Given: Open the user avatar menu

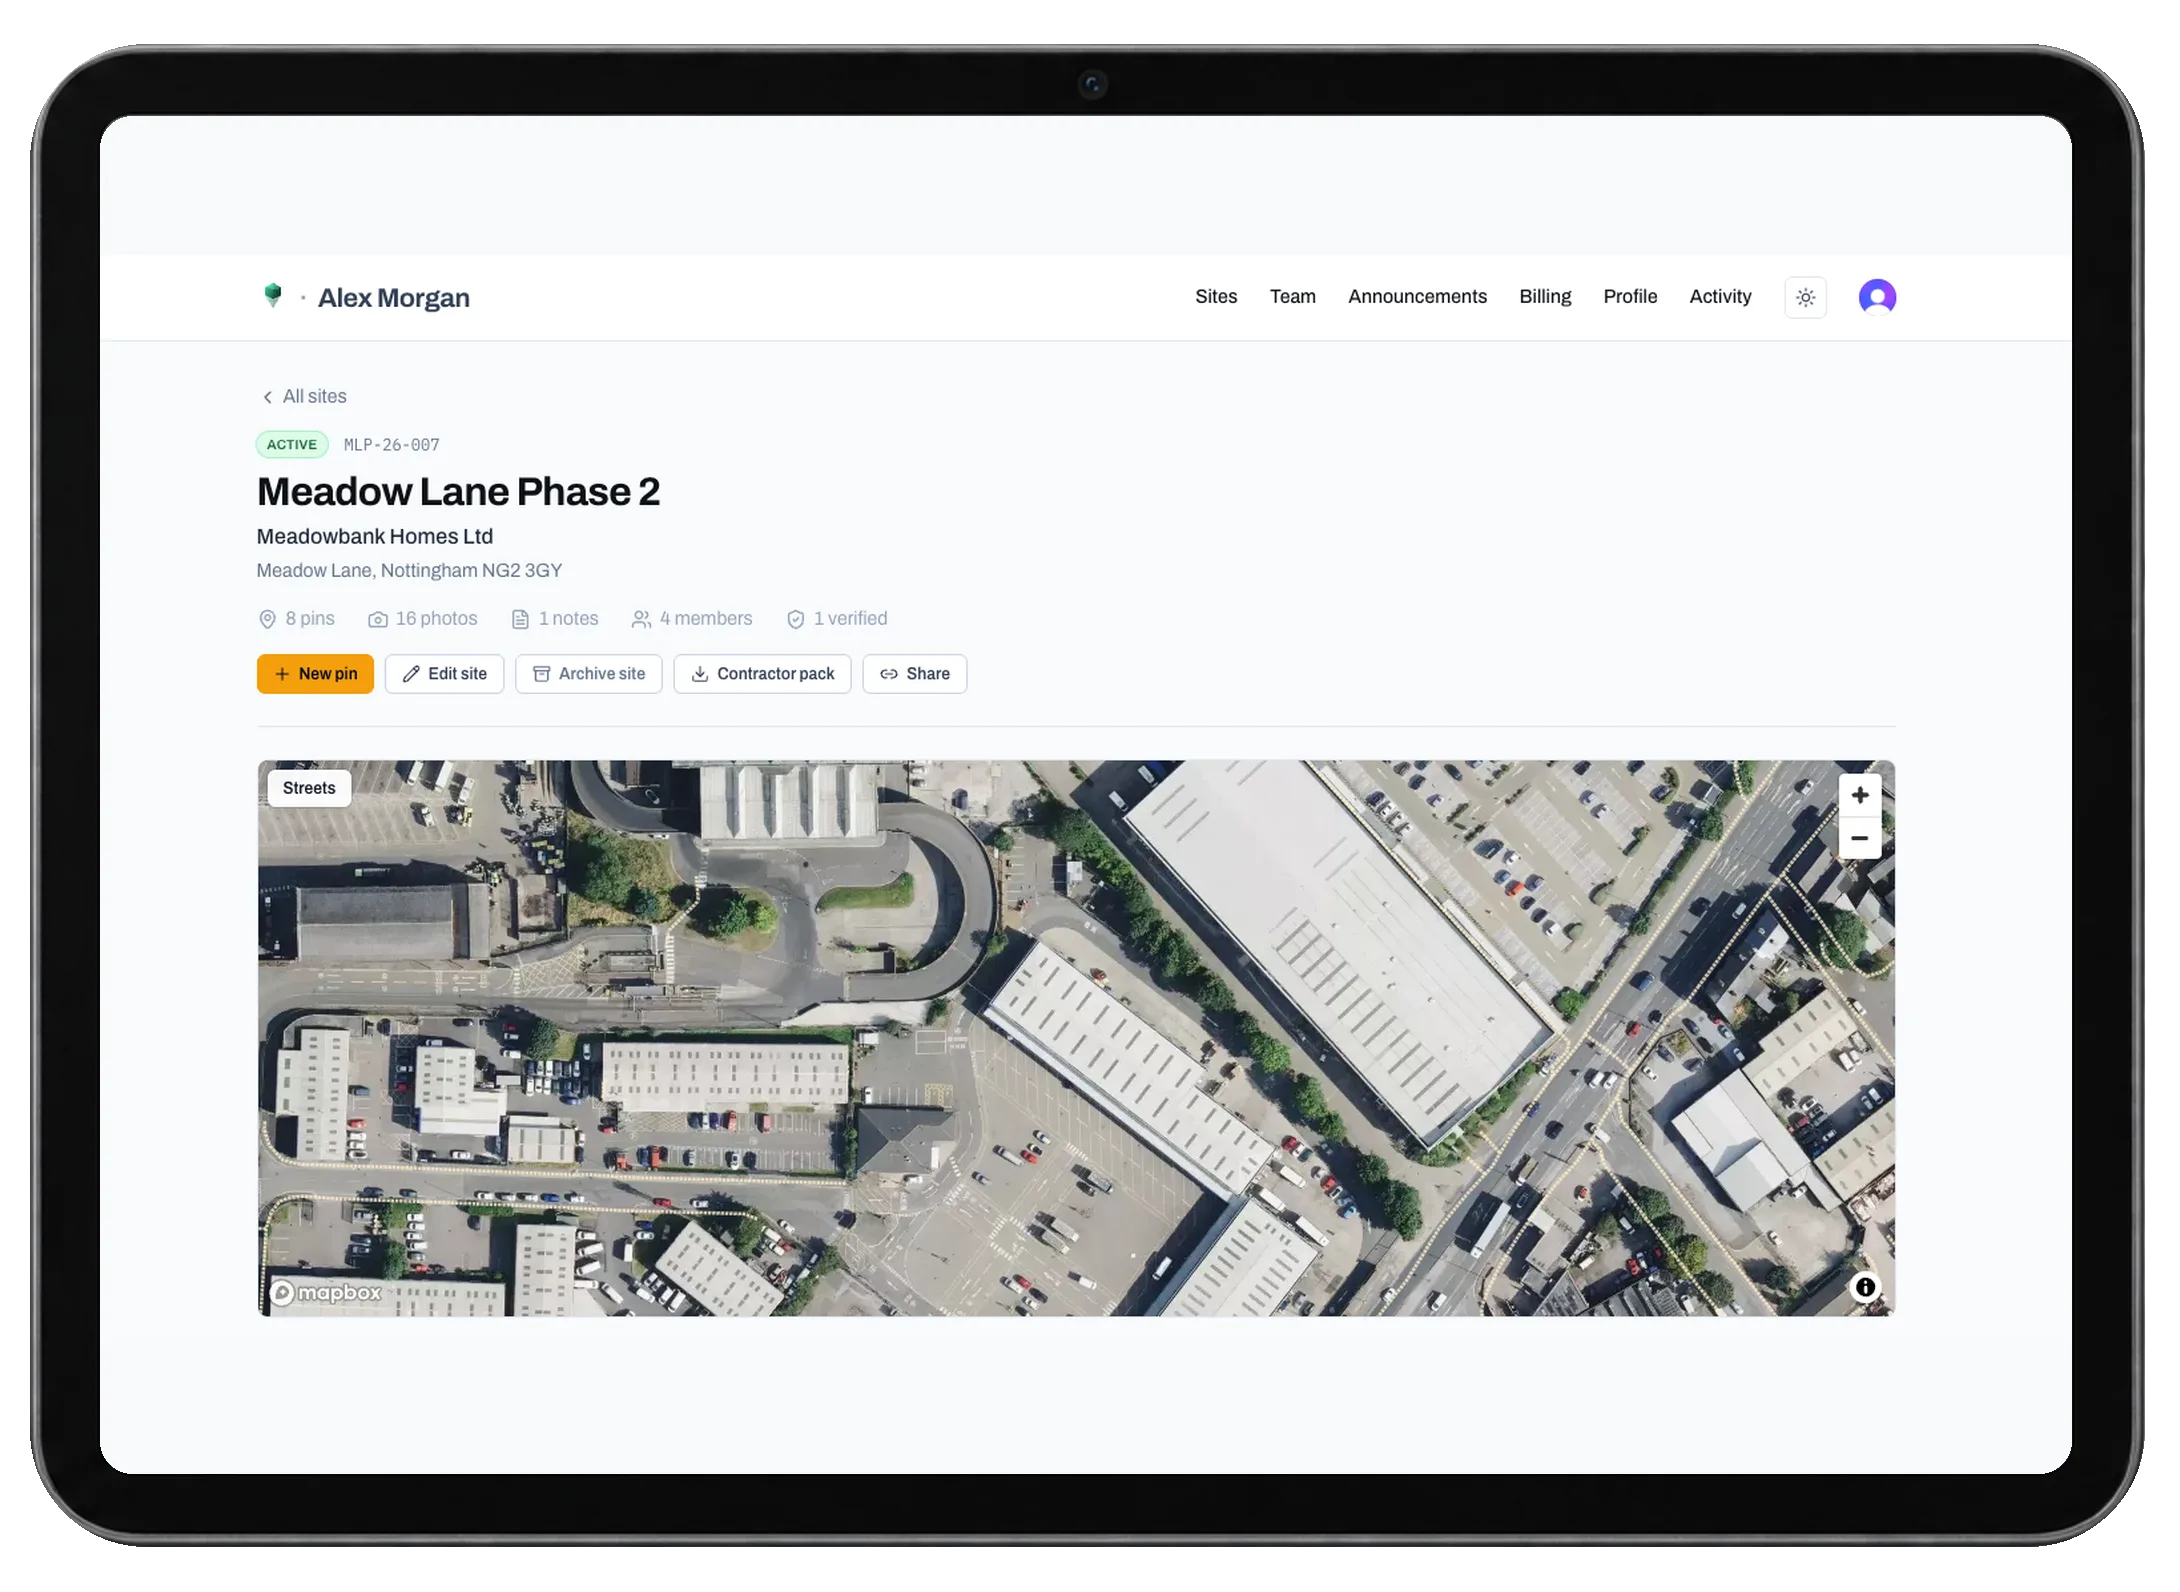Looking at the screenshot, I should (1877, 297).
